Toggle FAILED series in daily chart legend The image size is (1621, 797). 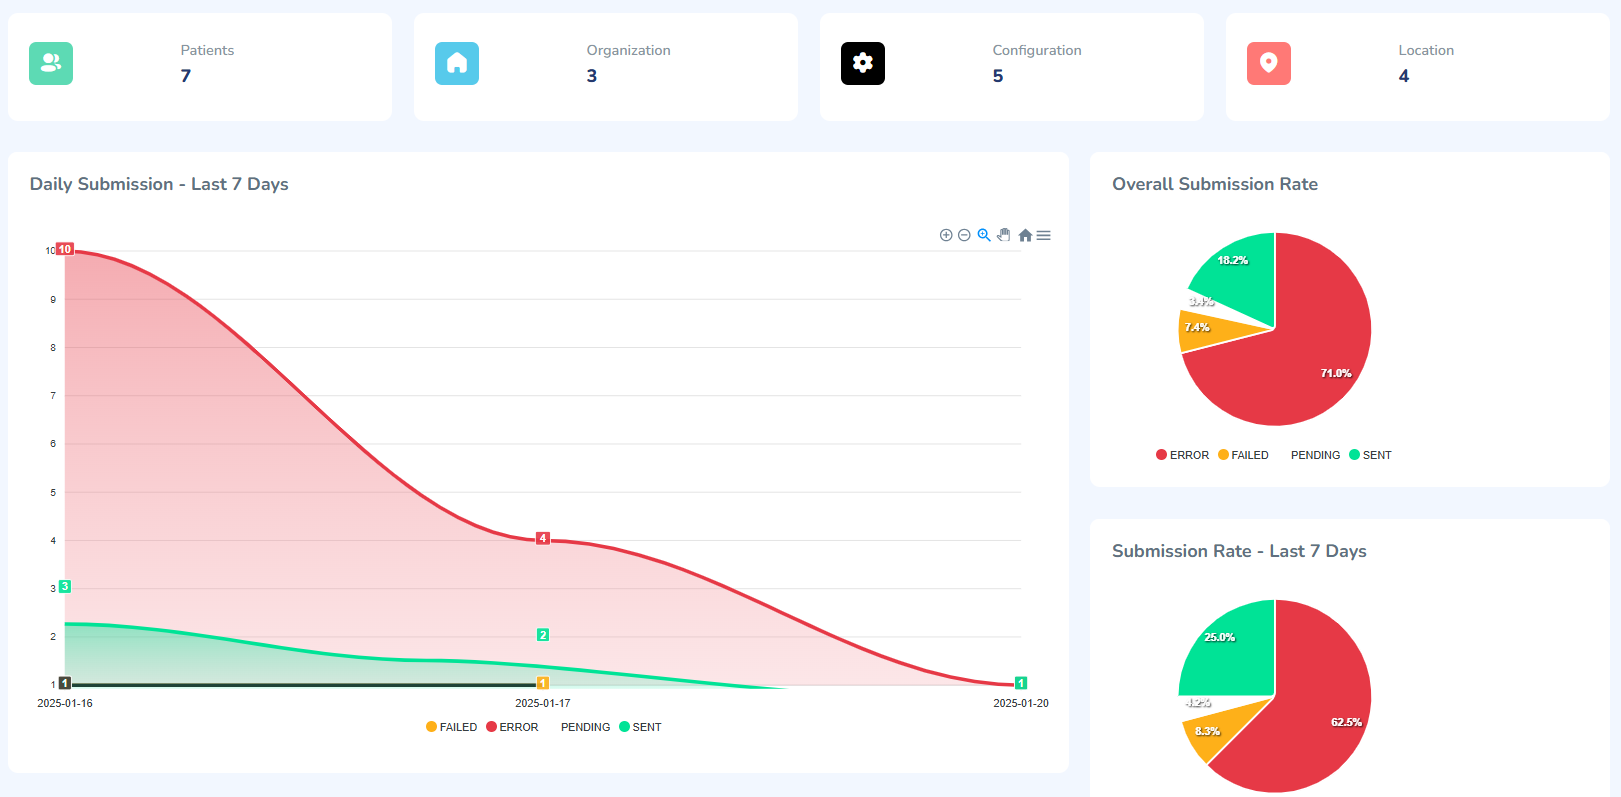click(x=452, y=727)
